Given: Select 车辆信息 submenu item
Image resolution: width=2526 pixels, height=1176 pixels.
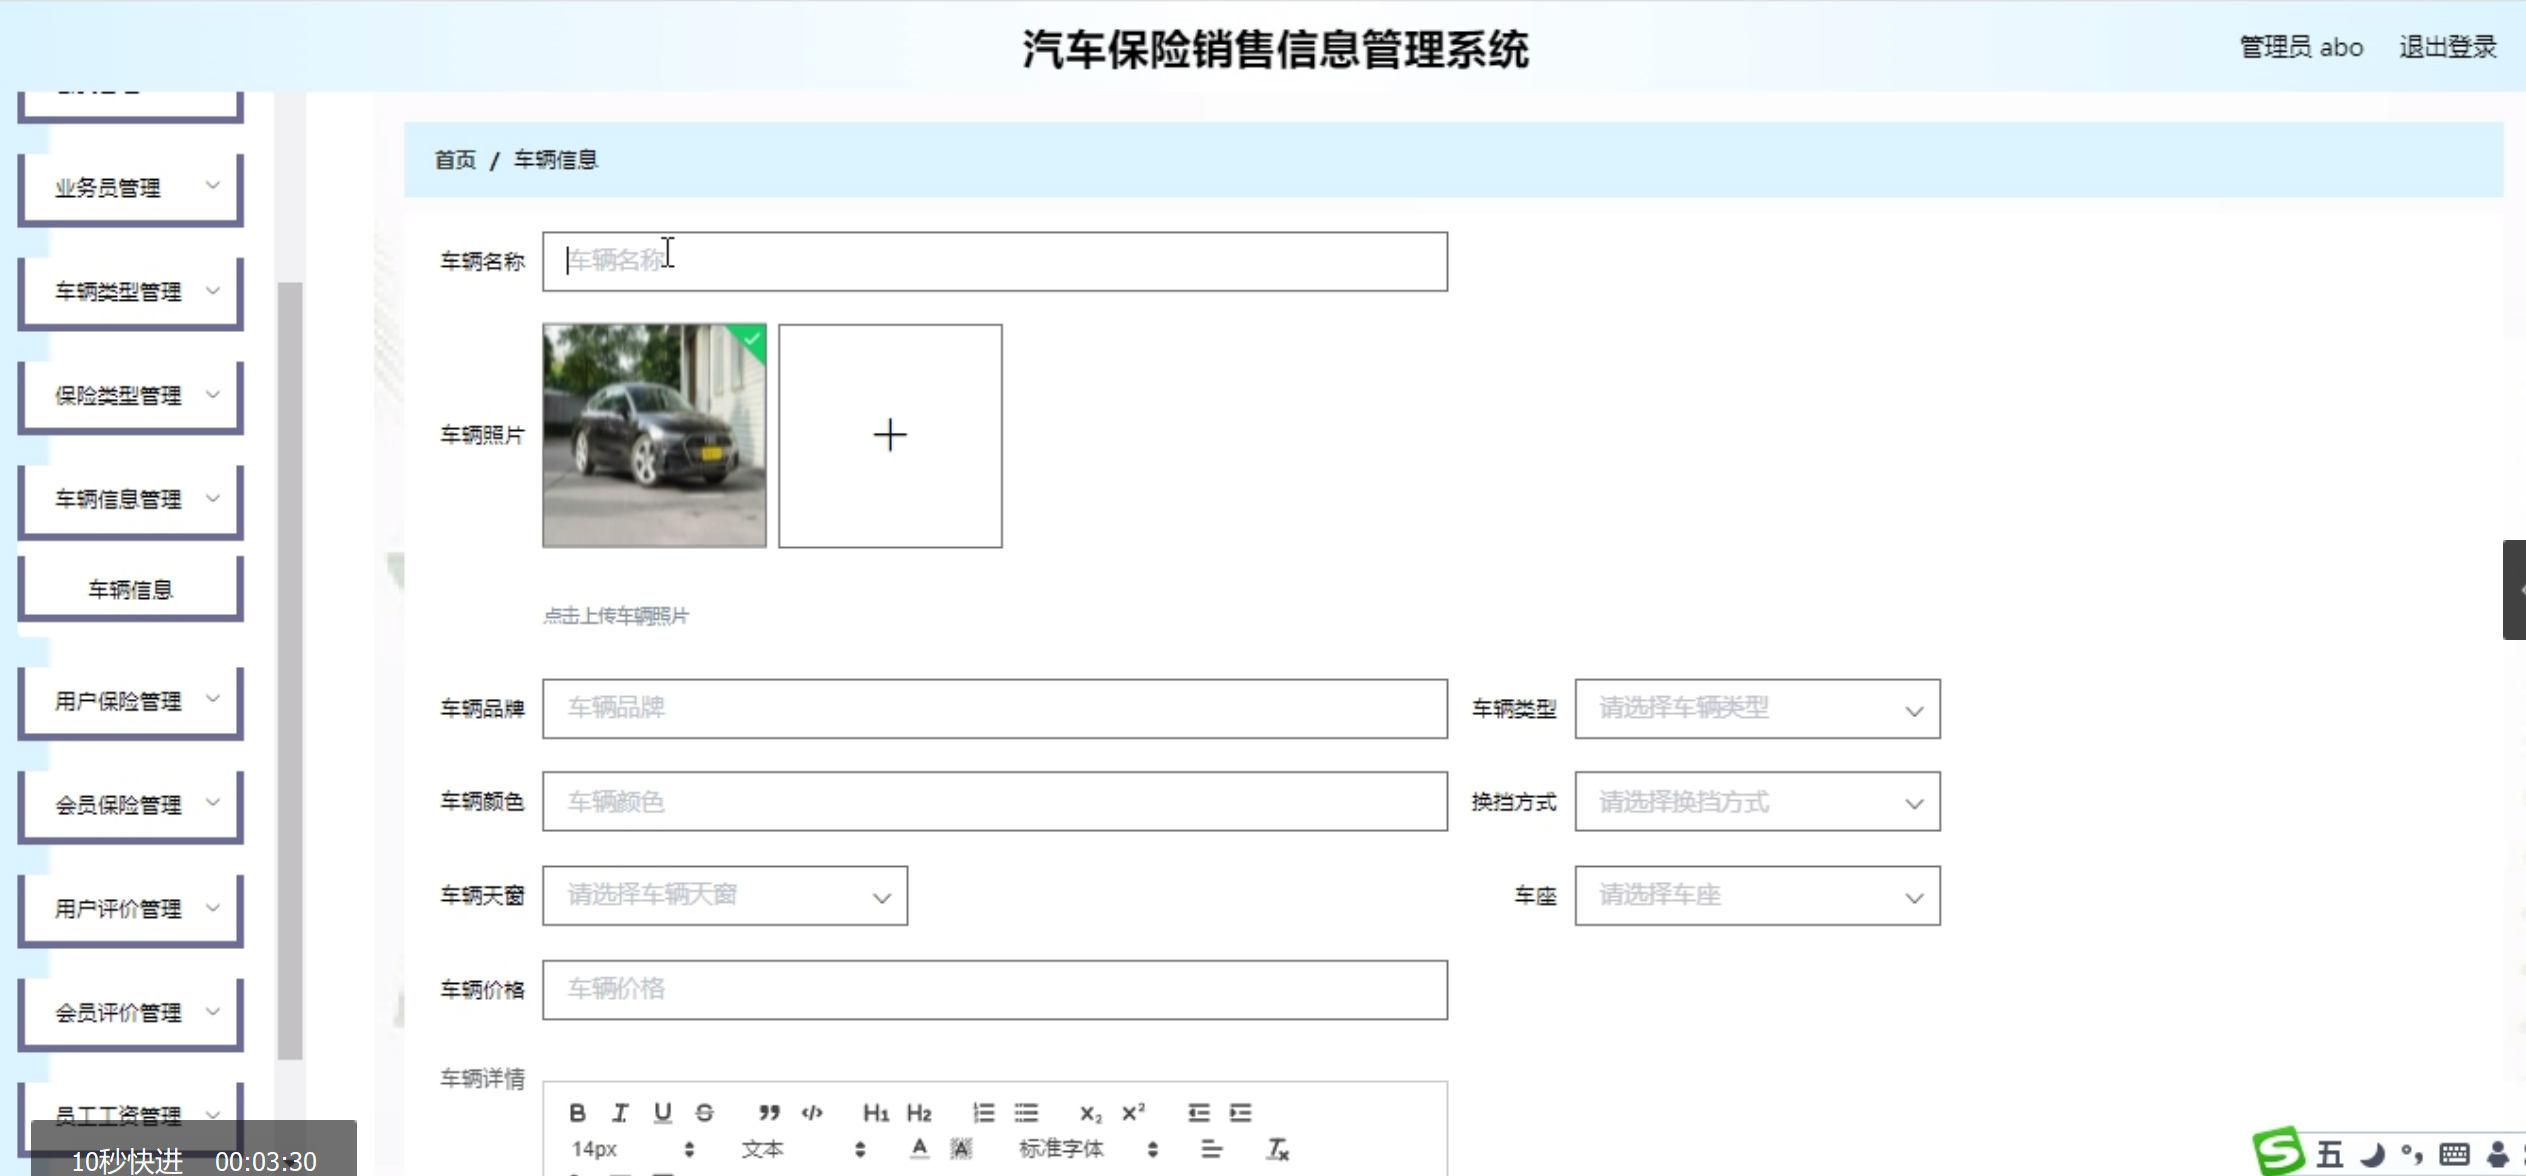Looking at the screenshot, I should 130,590.
